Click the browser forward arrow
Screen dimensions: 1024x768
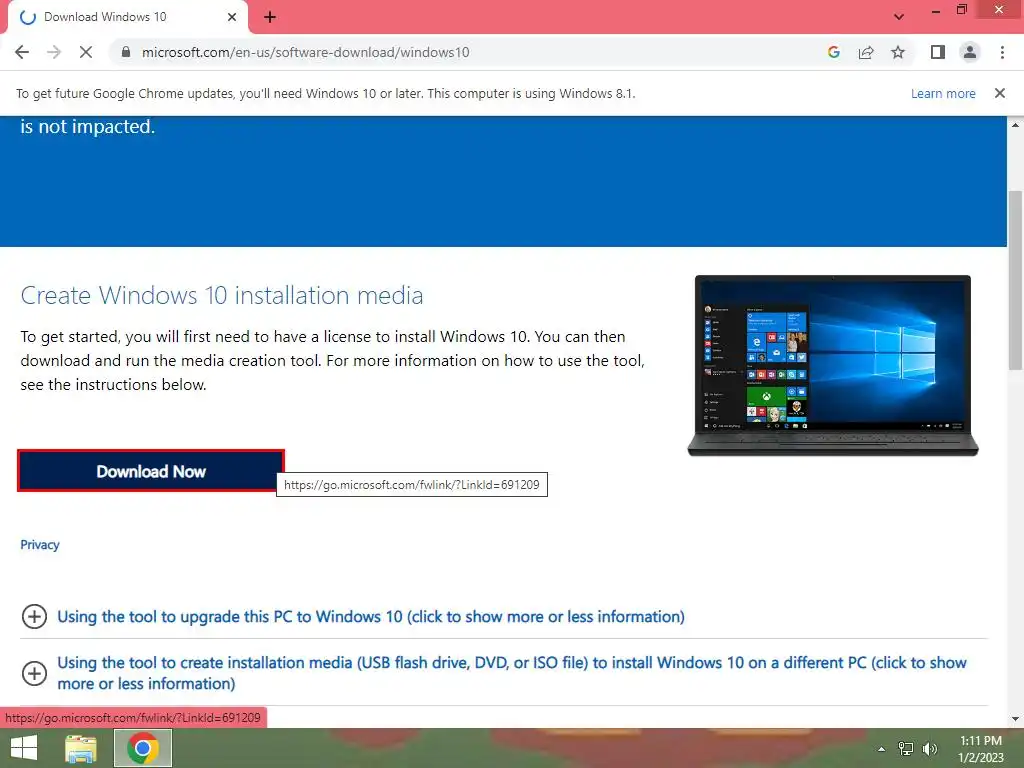[x=54, y=52]
